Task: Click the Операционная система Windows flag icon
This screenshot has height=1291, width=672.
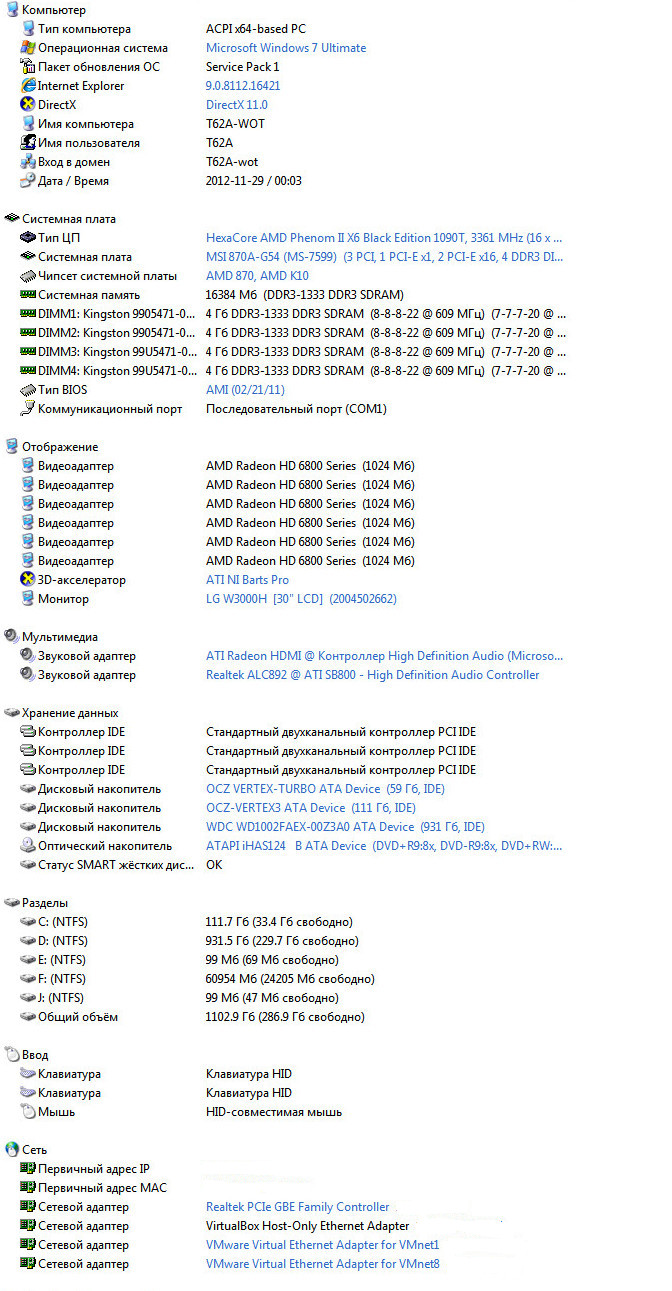Action: [28, 48]
